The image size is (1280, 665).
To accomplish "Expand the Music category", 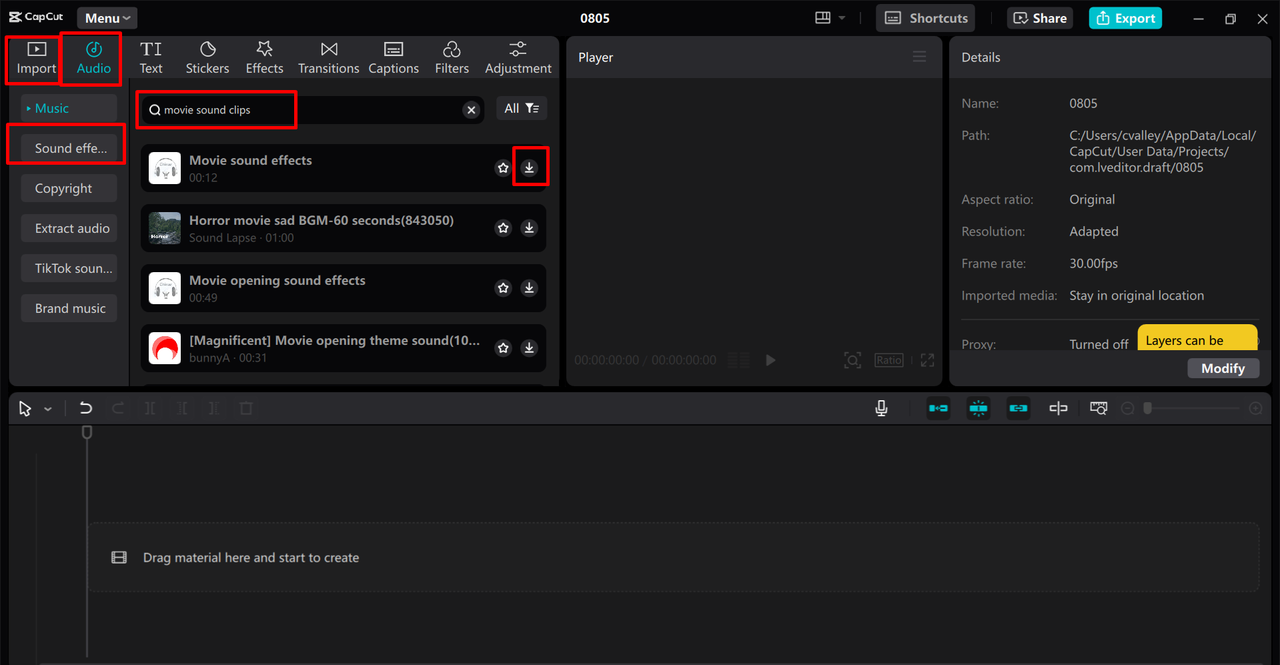I will tap(69, 108).
